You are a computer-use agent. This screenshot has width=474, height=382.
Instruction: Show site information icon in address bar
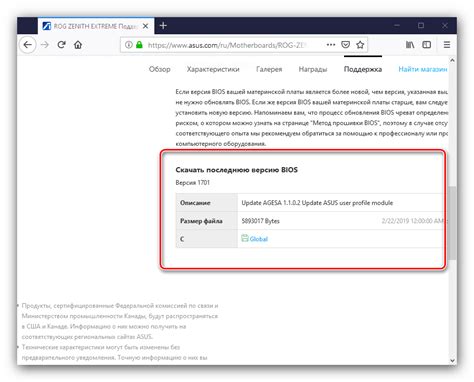[x=128, y=45]
